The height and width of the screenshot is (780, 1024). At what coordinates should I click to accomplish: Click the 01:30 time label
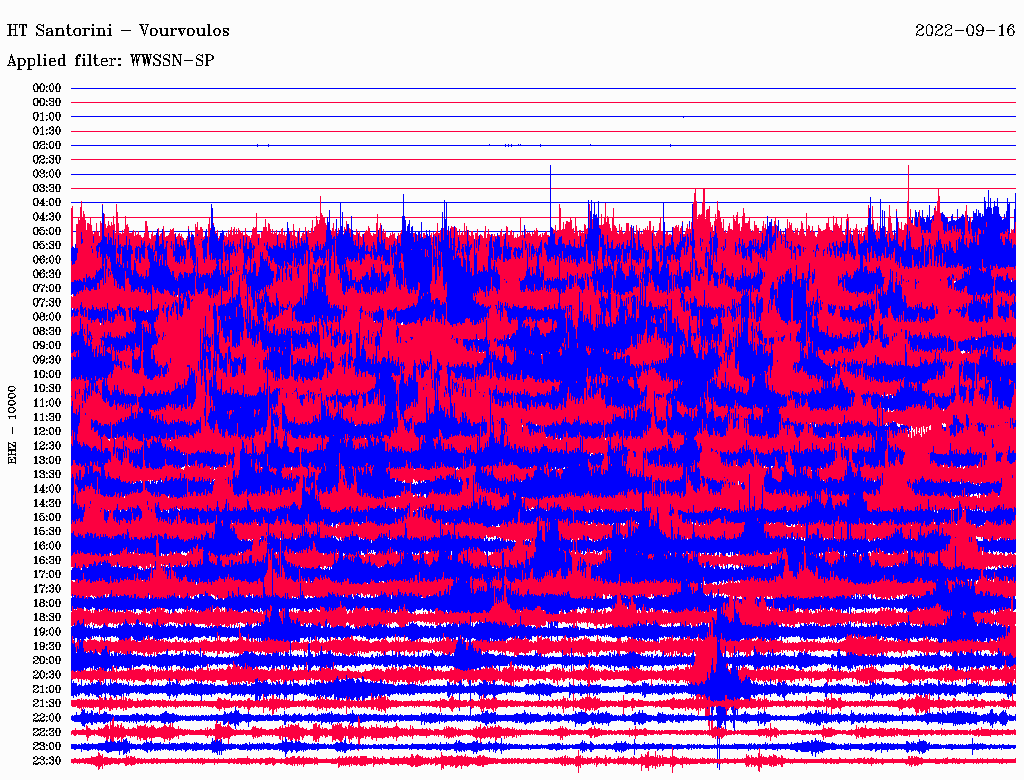click(46, 131)
